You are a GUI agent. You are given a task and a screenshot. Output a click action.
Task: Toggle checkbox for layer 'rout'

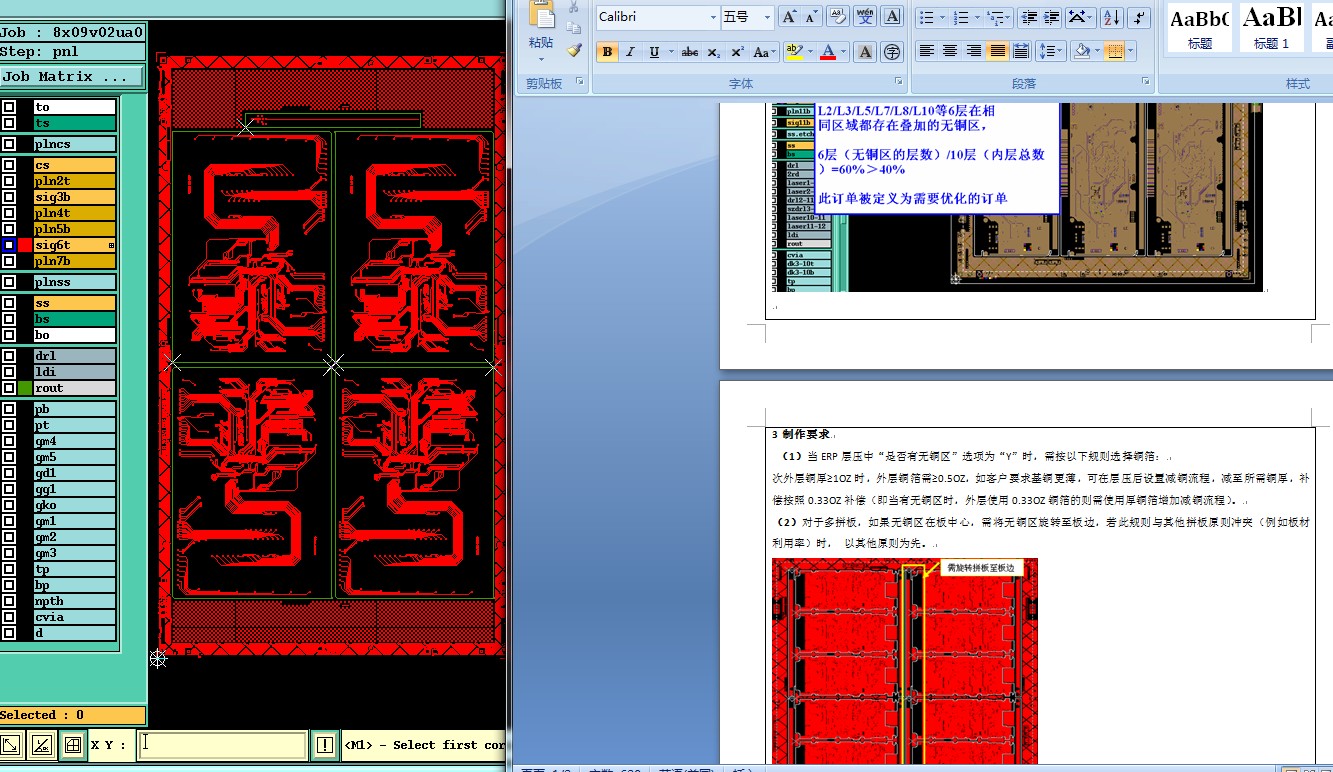tap(9, 388)
